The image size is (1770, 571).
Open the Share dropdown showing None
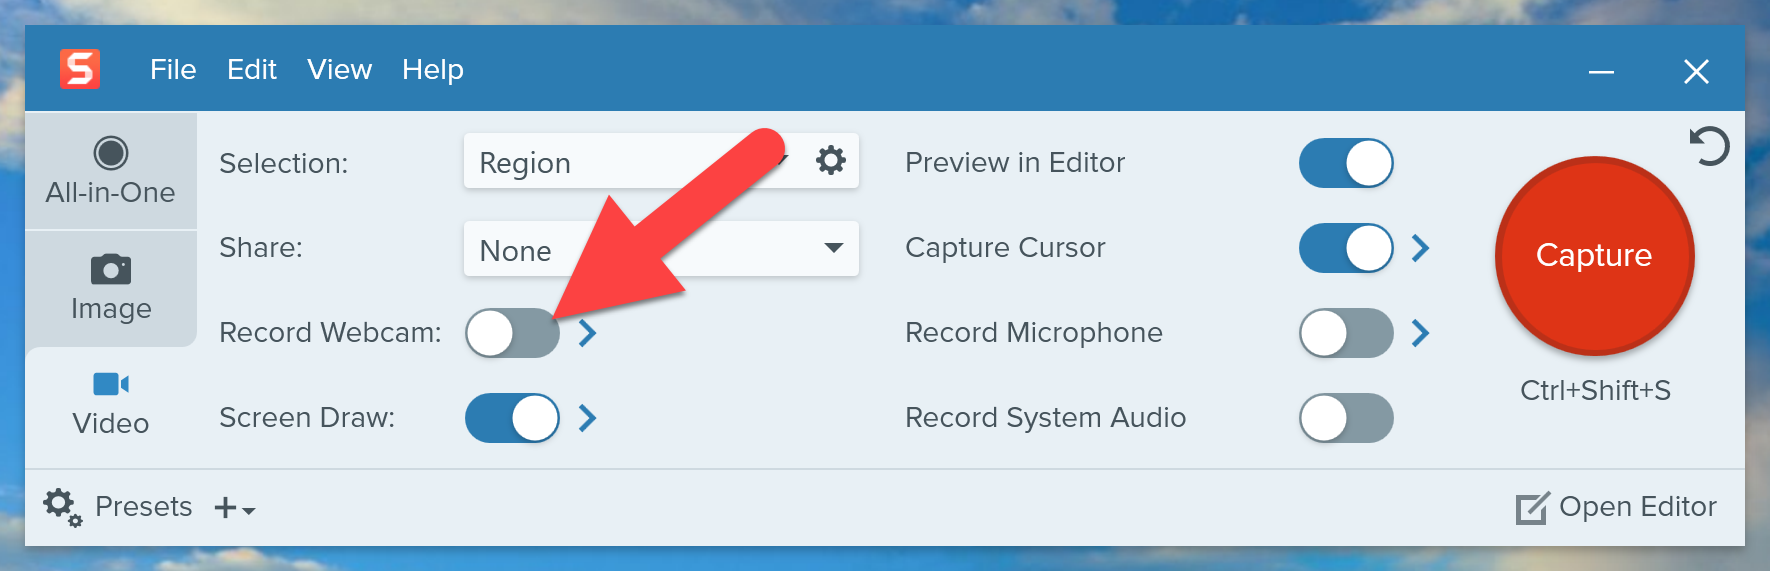tap(660, 249)
